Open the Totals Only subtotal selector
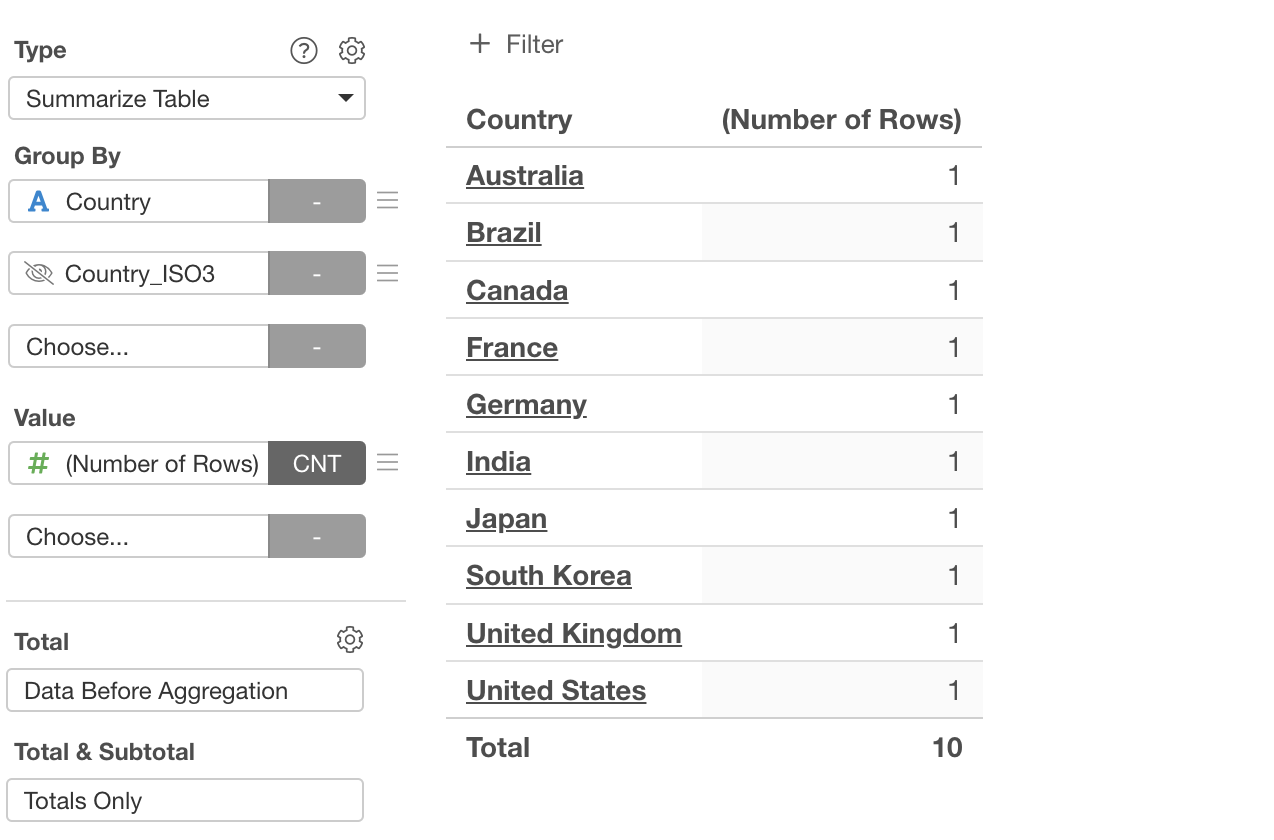The height and width of the screenshot is (840, 1274). [x=185, y=801]
